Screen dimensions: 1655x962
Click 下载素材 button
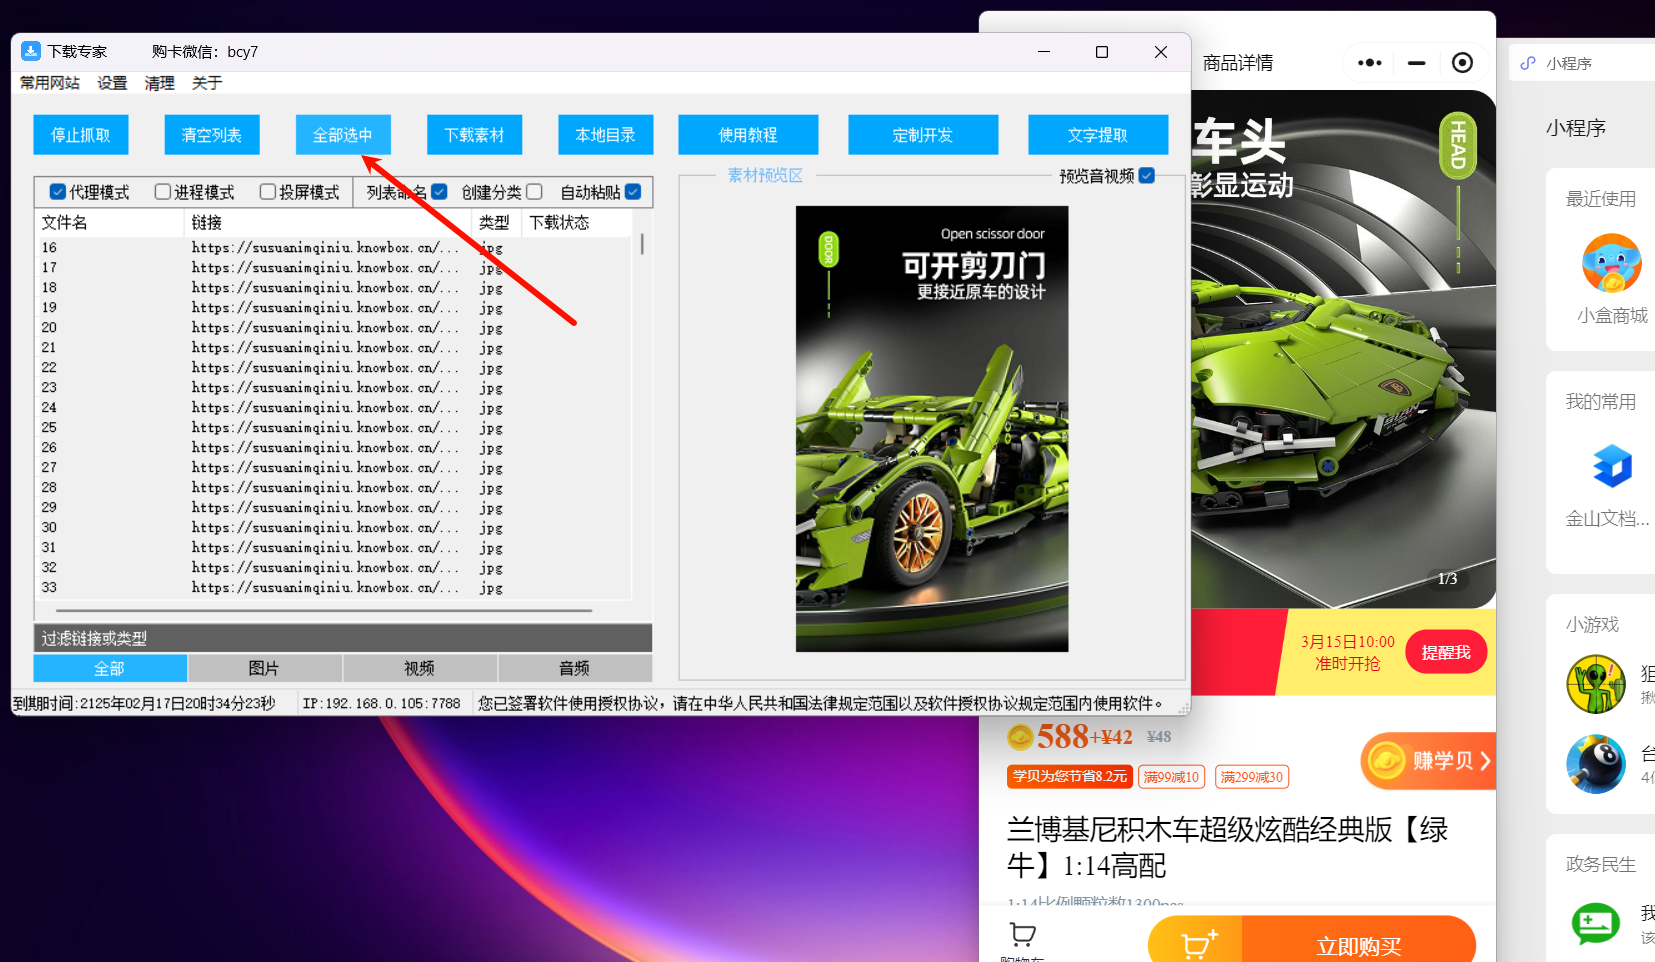[x=475, y=135]
